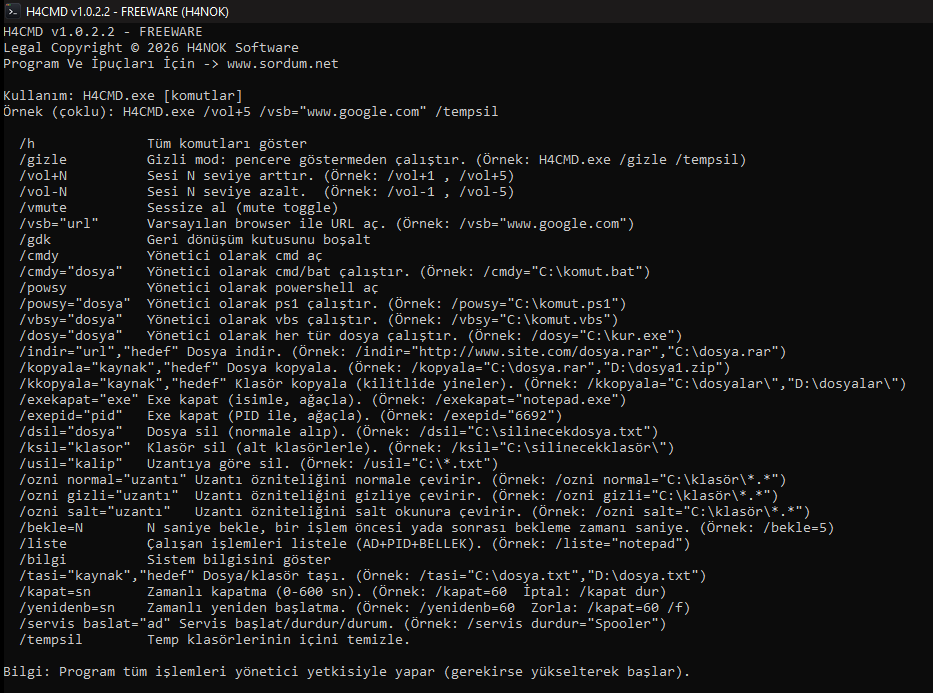Screen dimensions: 933x693
Task: Click the www.google.com text in the Örnek line
Action: (x=362, y=112)
